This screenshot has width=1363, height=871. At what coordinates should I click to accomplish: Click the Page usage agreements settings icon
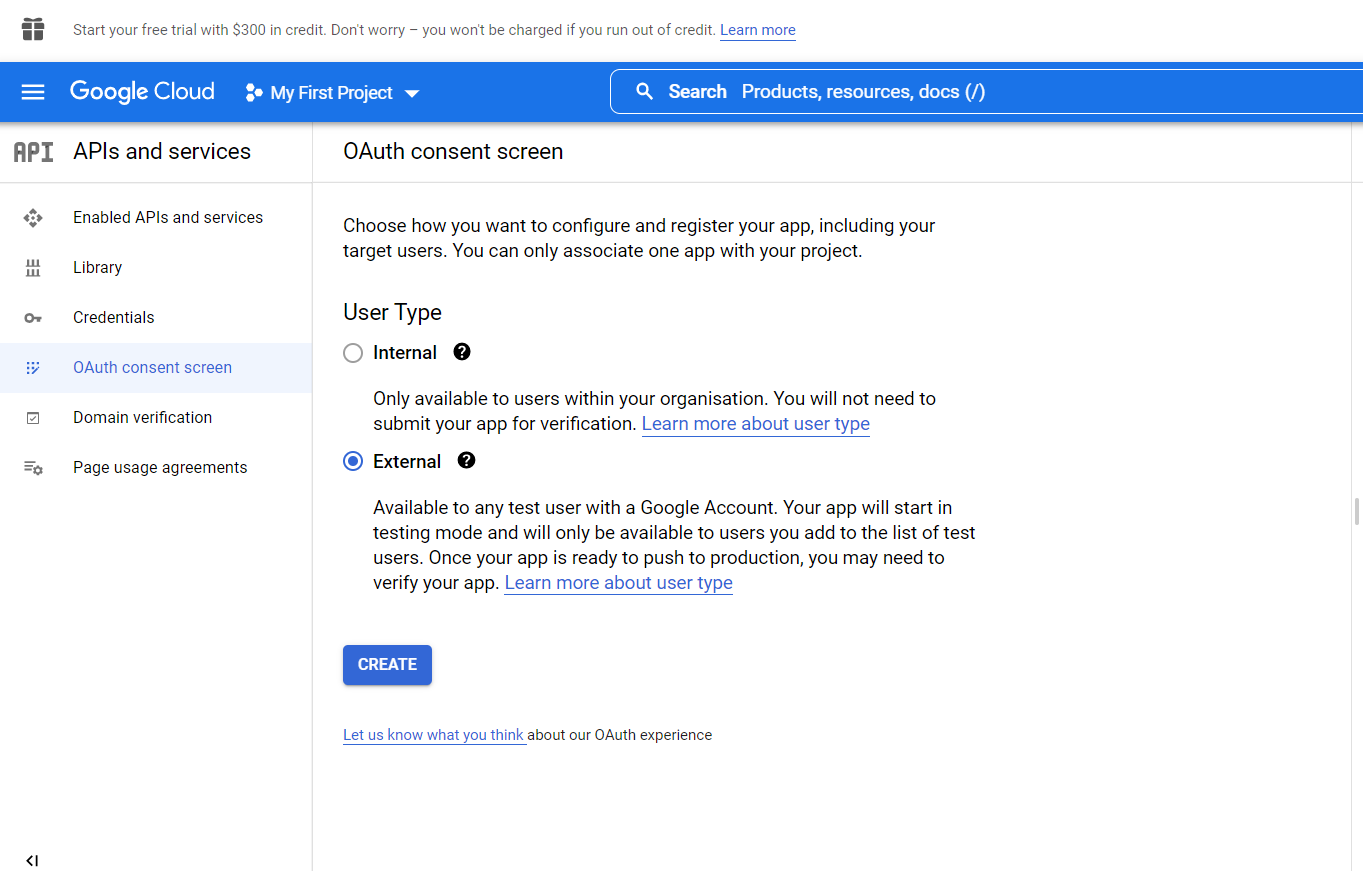point(33,468)
